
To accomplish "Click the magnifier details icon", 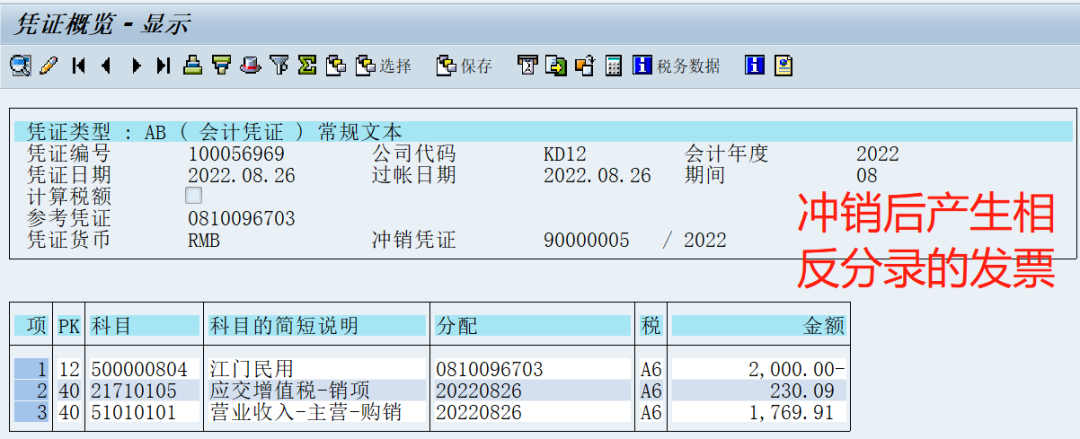I will tap(21, 65).
